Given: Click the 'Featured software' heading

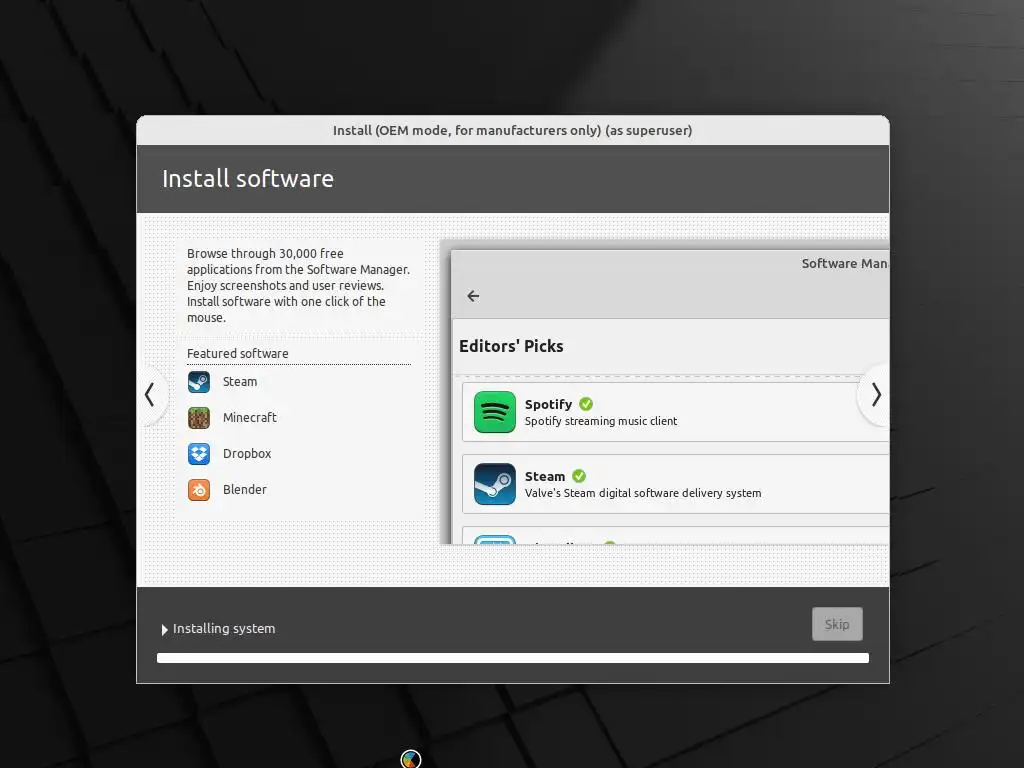Looking at the screenshot, I should pos(238,353).
